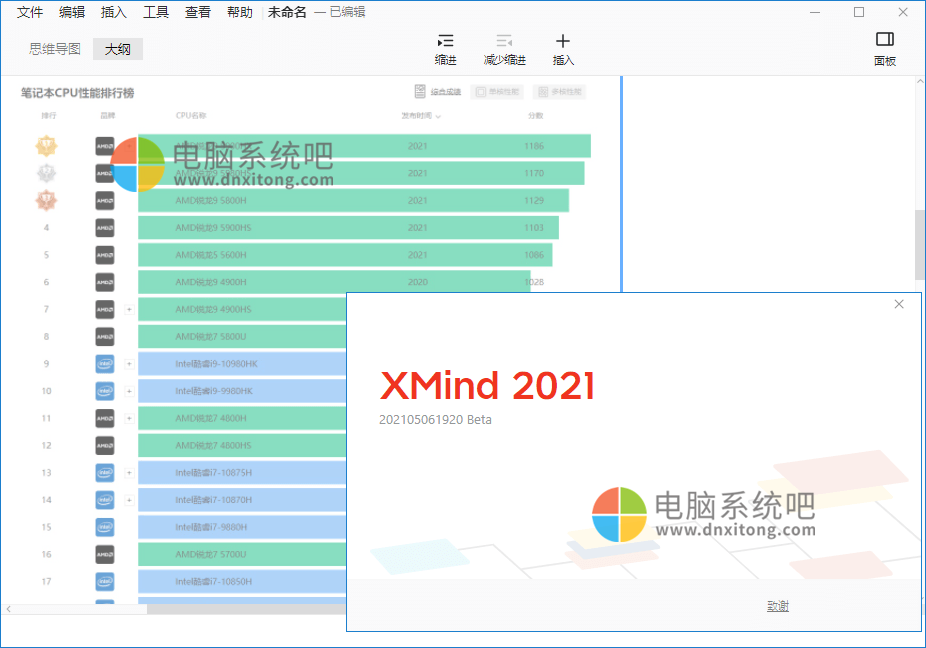Click the Intel酷睿i7-9880H row text
The image size is (926, 648).
click(211, 527)
